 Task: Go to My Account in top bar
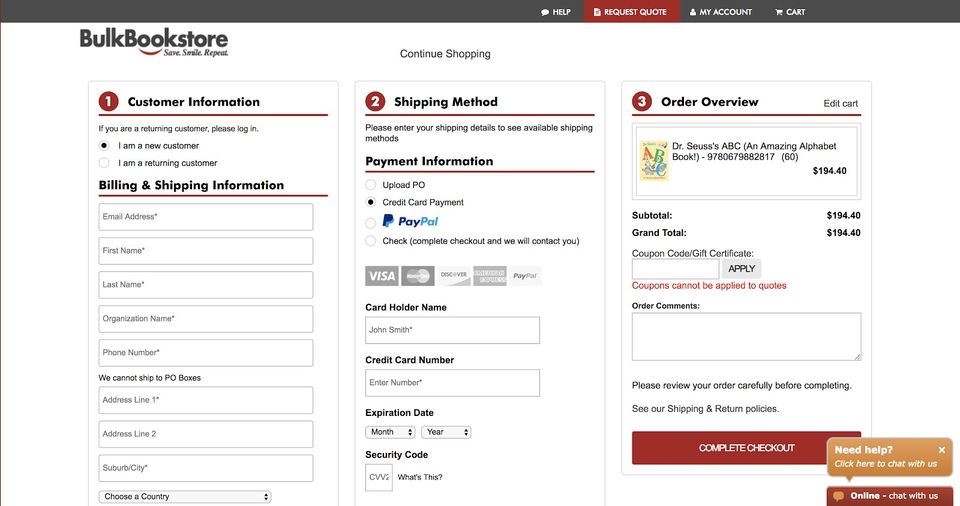(720, 12)
